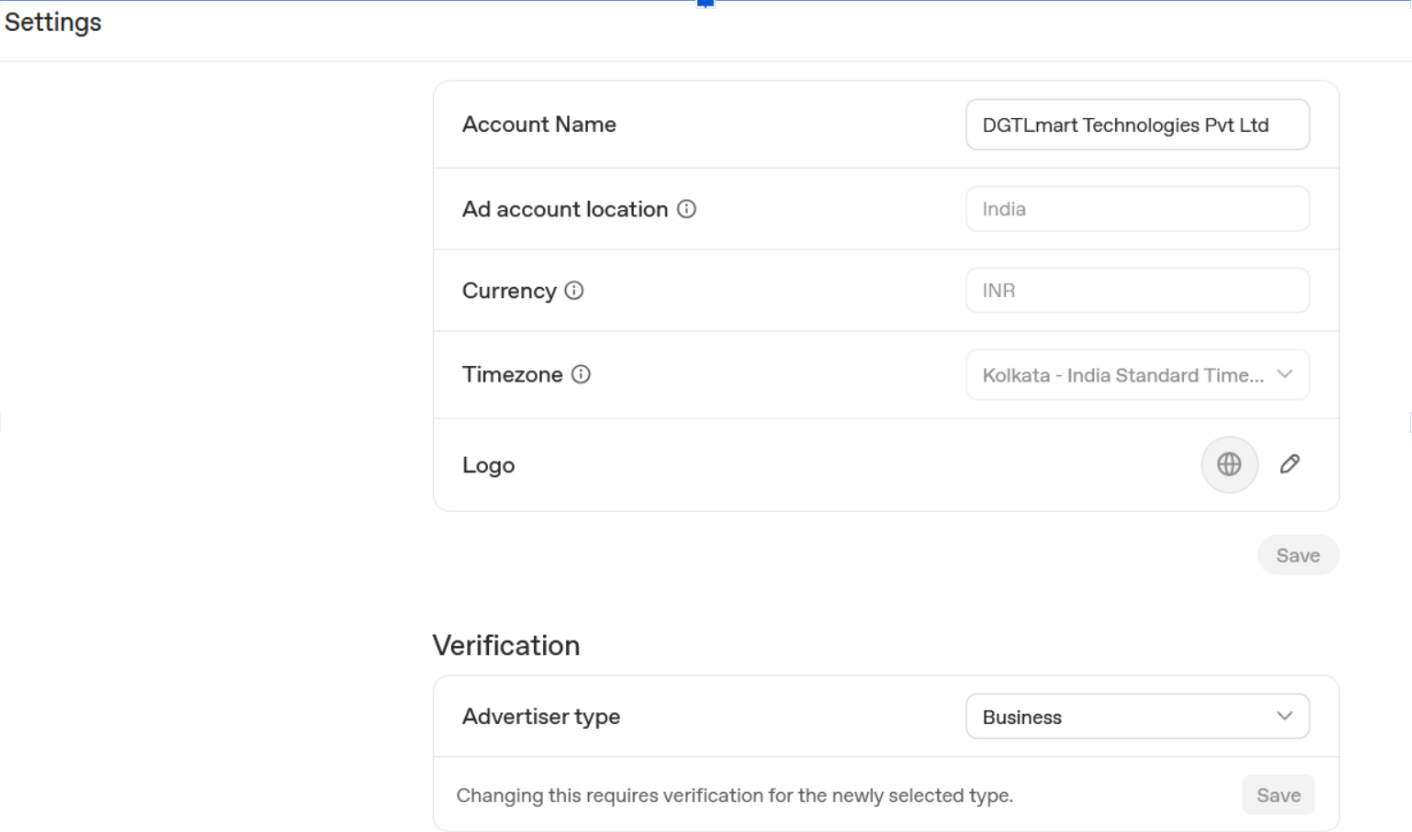Viewport: 1412px width, 832px height.
Task: Click the Verification section heading
Action: pyautogui.click(x=506, y=645)
